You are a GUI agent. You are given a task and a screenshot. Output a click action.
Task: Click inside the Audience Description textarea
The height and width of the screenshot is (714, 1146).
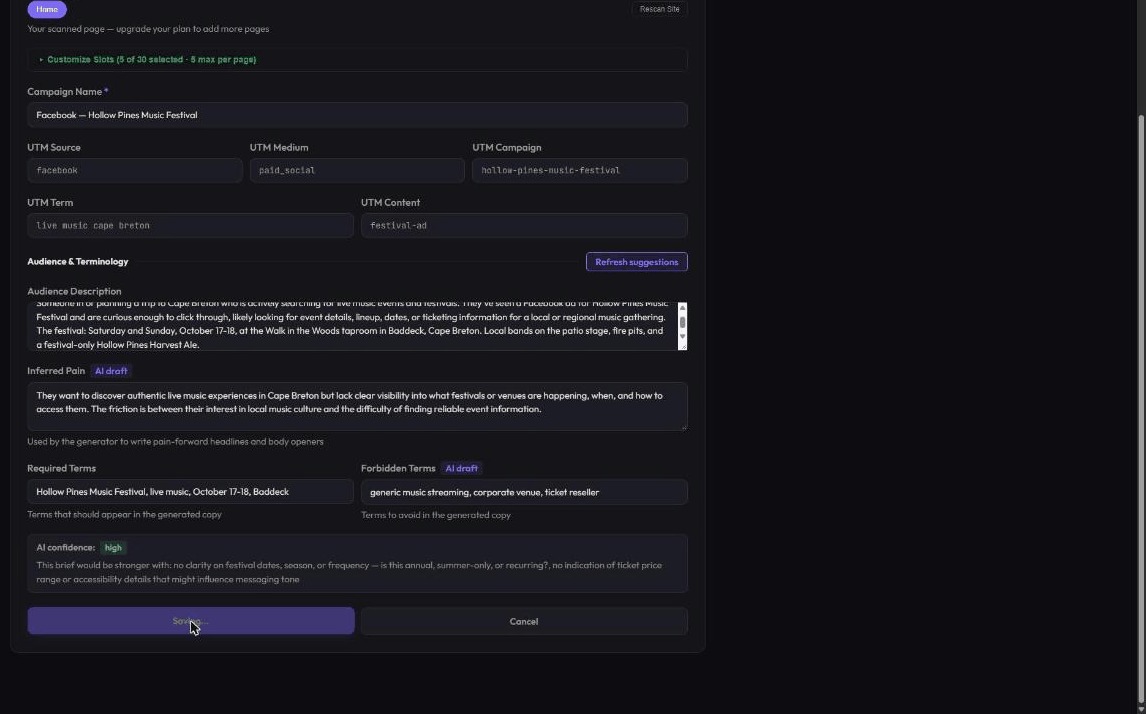coord(352,327)
